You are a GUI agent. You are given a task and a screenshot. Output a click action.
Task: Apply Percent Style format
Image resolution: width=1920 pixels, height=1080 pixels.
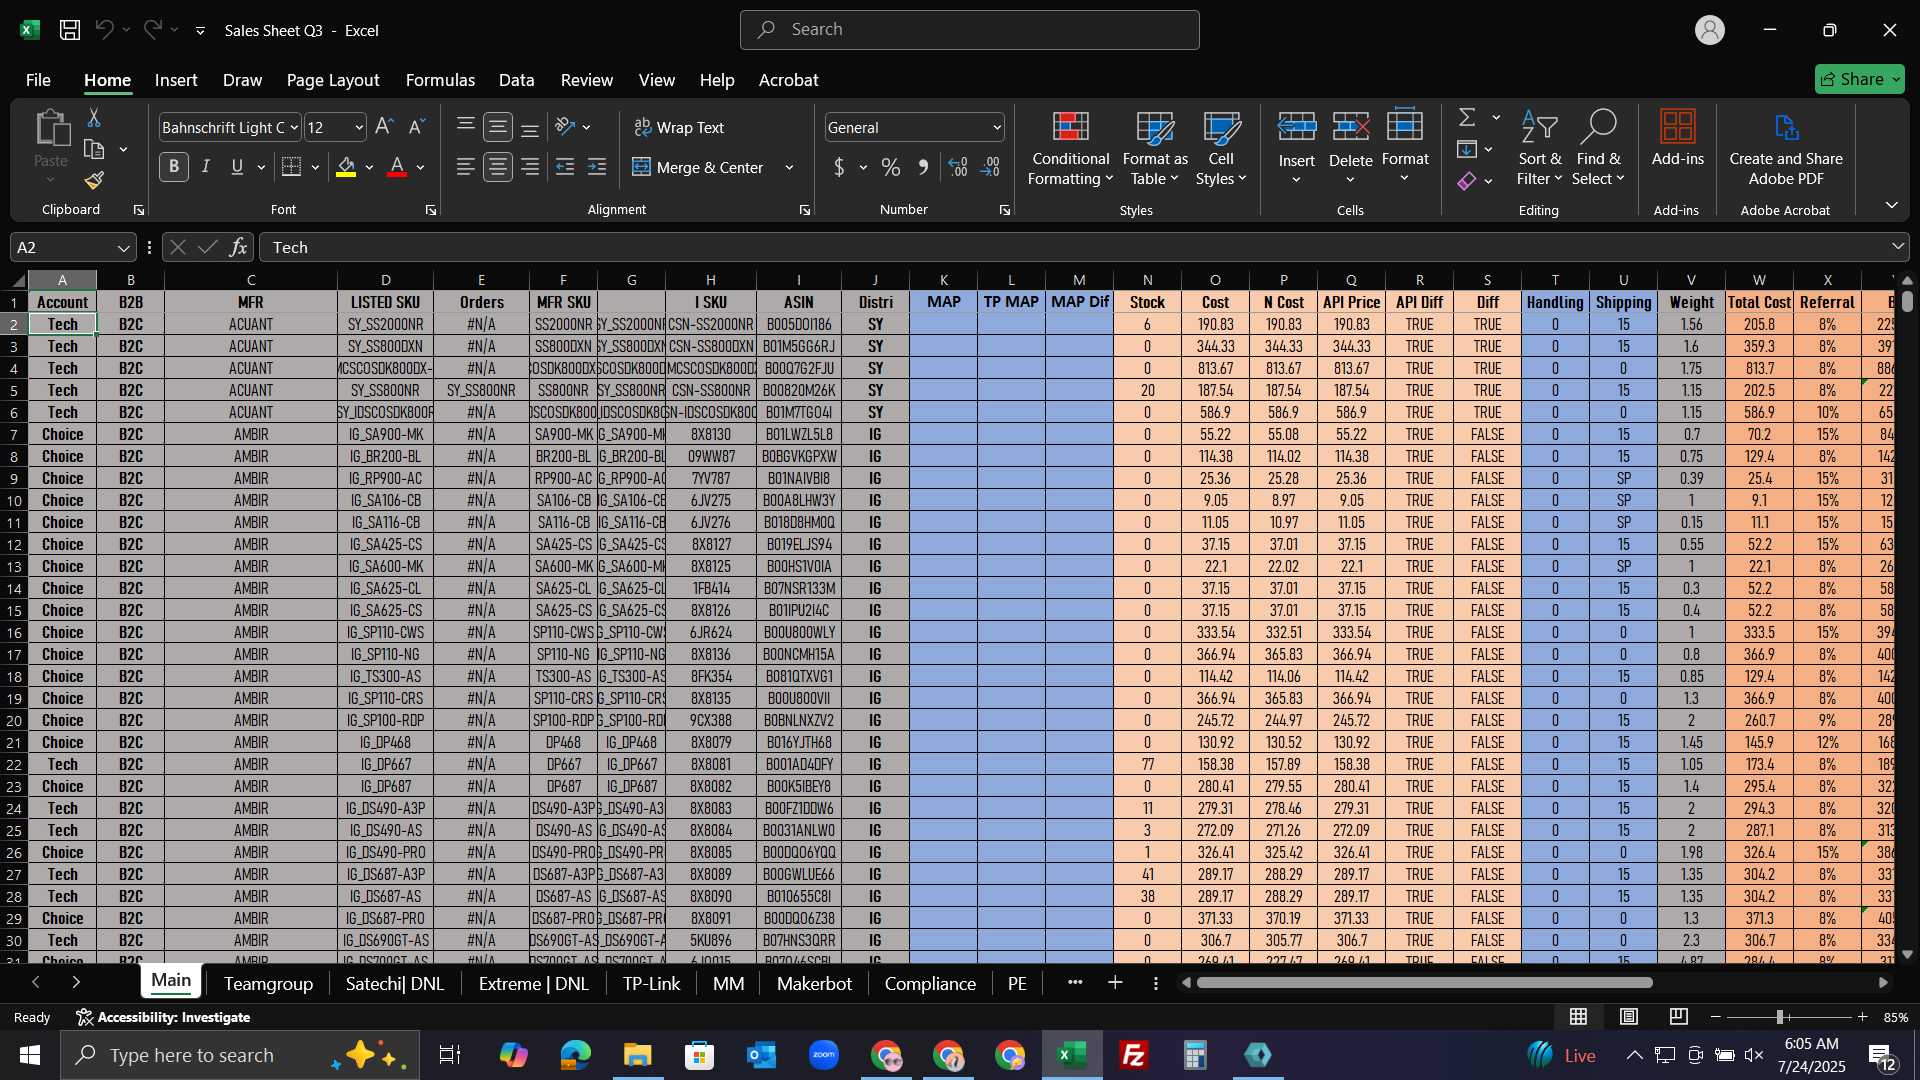(890, 167)
